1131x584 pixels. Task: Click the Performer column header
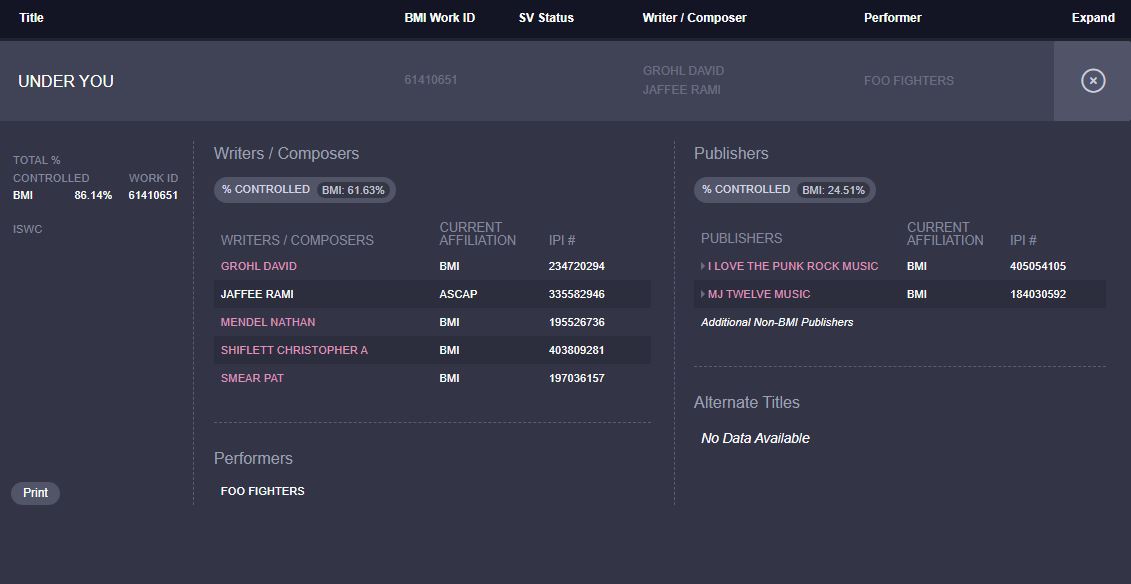point(893,18)
